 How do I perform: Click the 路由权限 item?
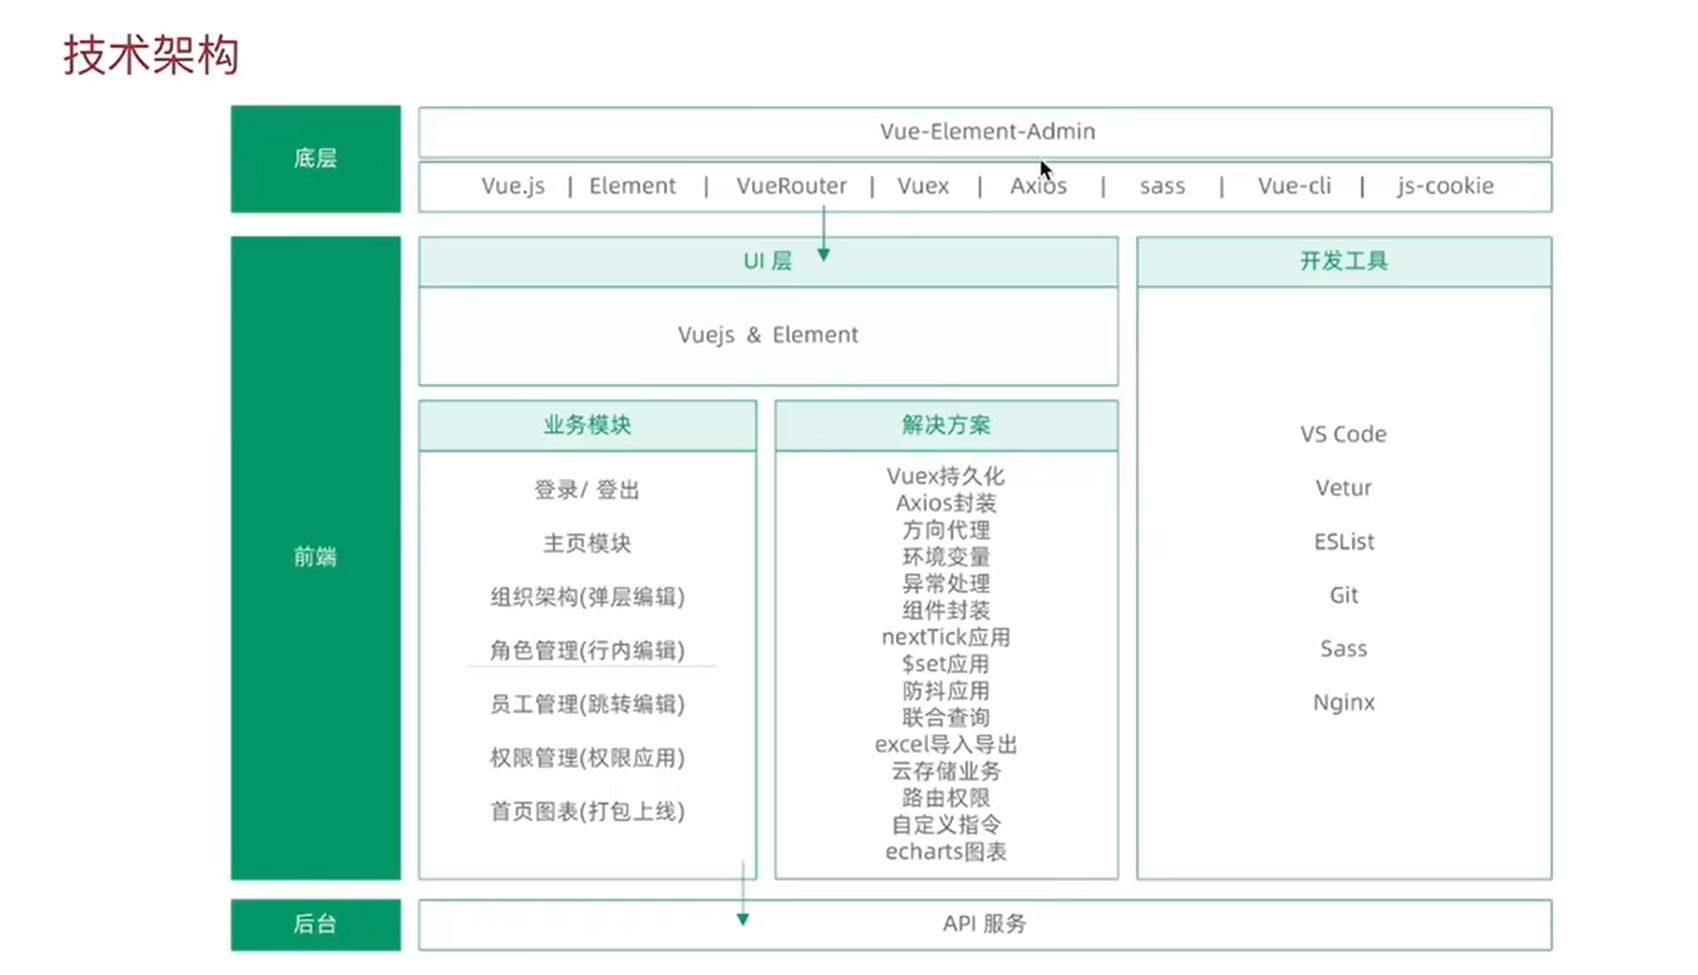pos(946,798)
